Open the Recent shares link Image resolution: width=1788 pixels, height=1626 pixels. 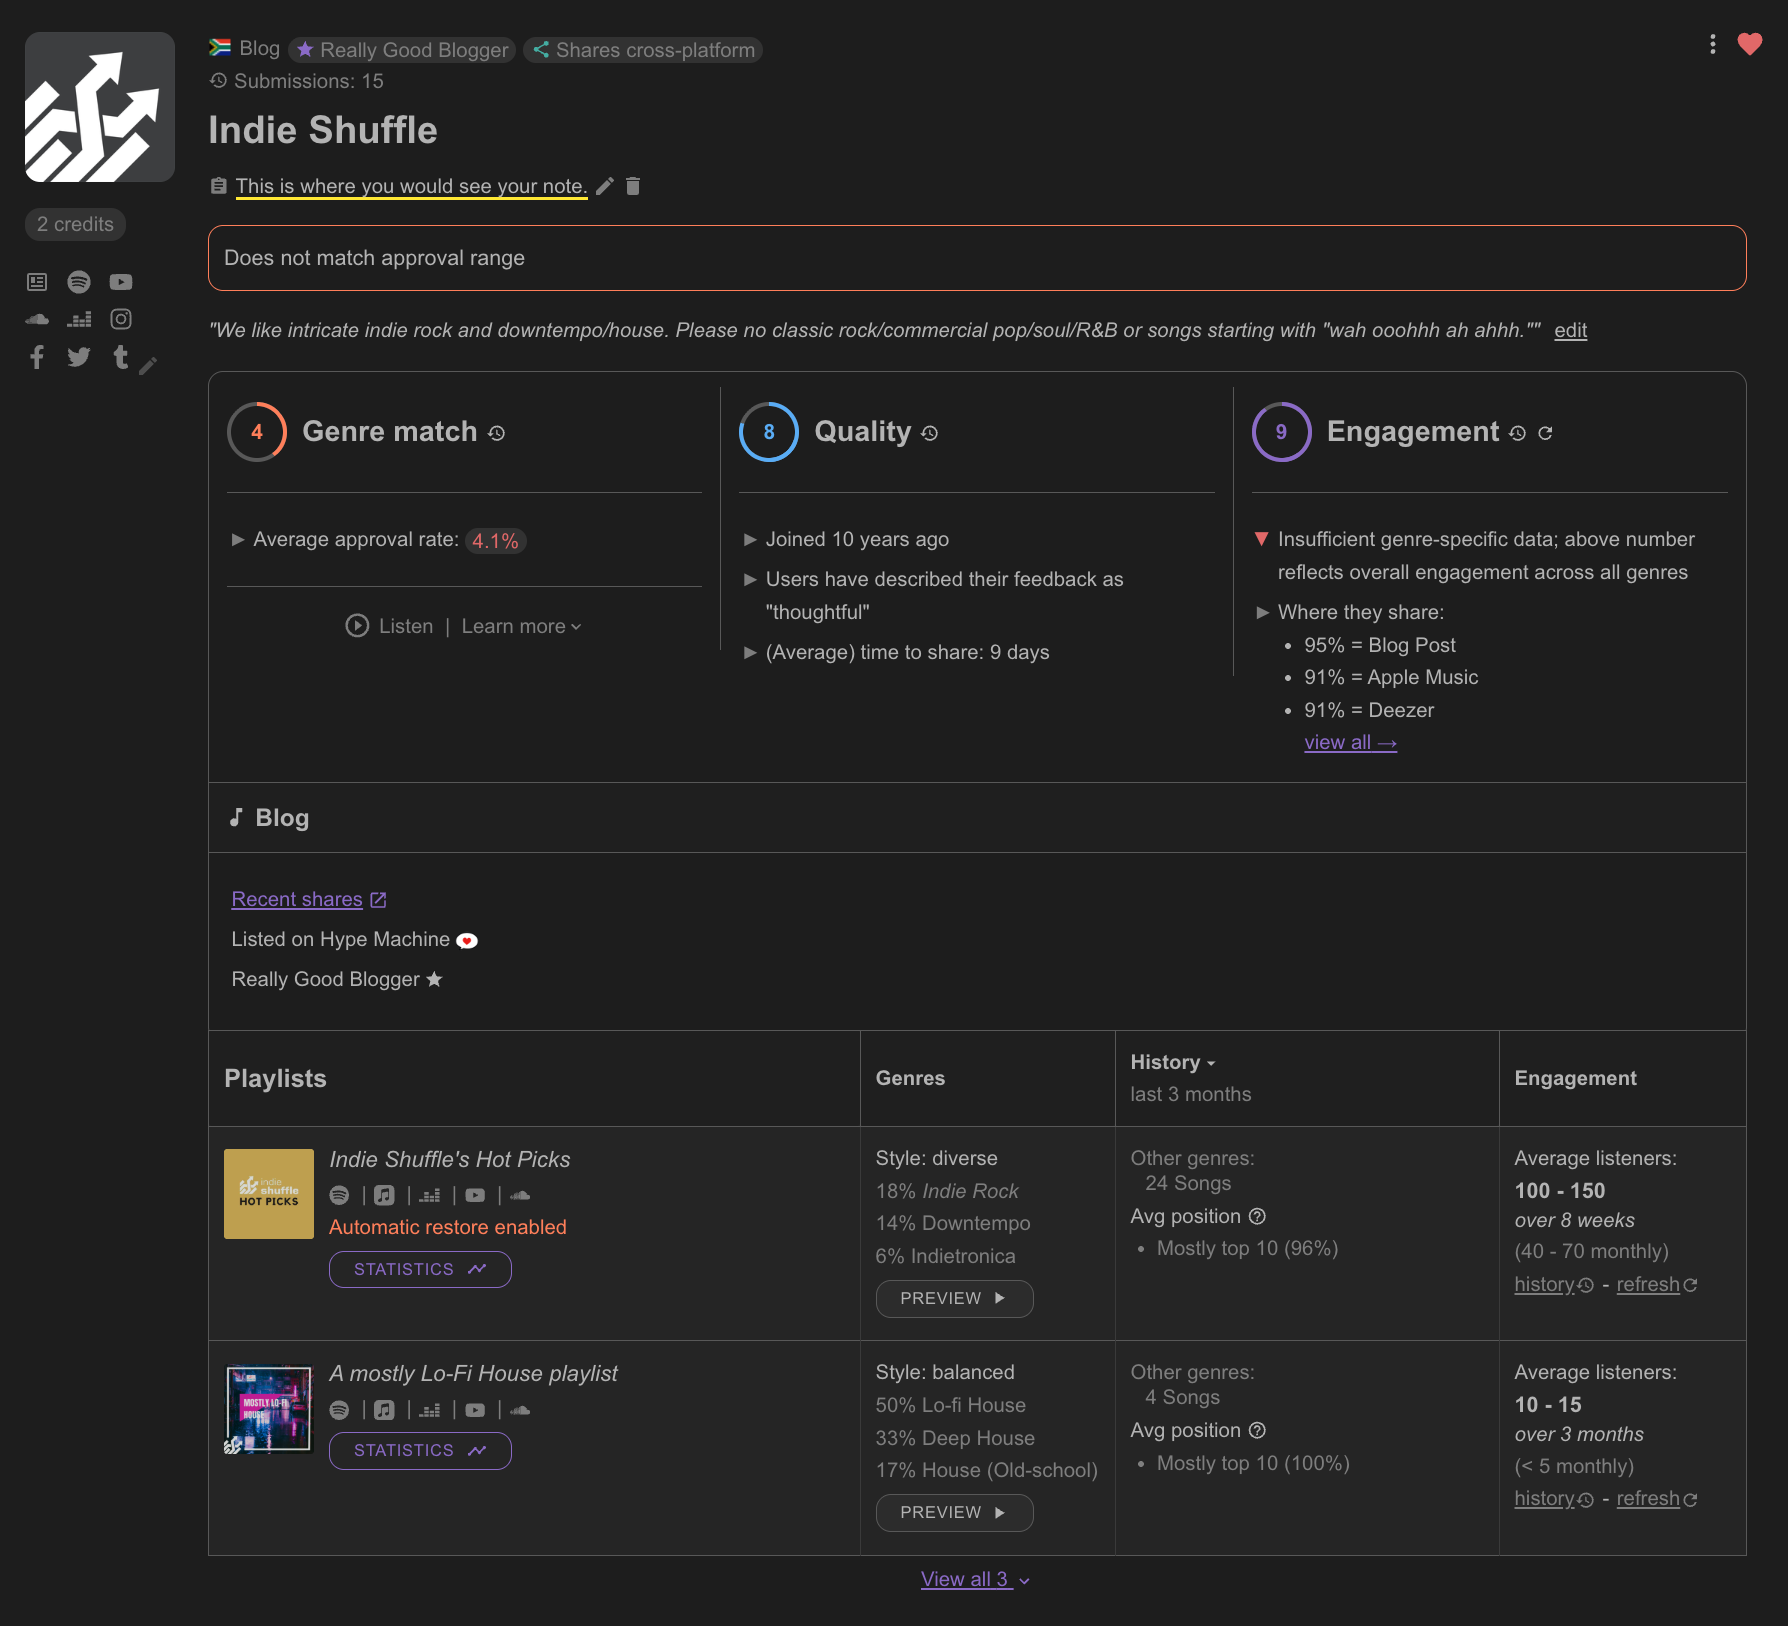point(297,899)
